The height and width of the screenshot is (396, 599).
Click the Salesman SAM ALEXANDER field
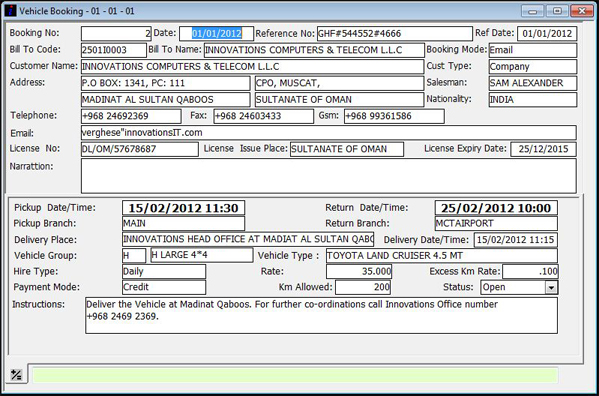533,83
